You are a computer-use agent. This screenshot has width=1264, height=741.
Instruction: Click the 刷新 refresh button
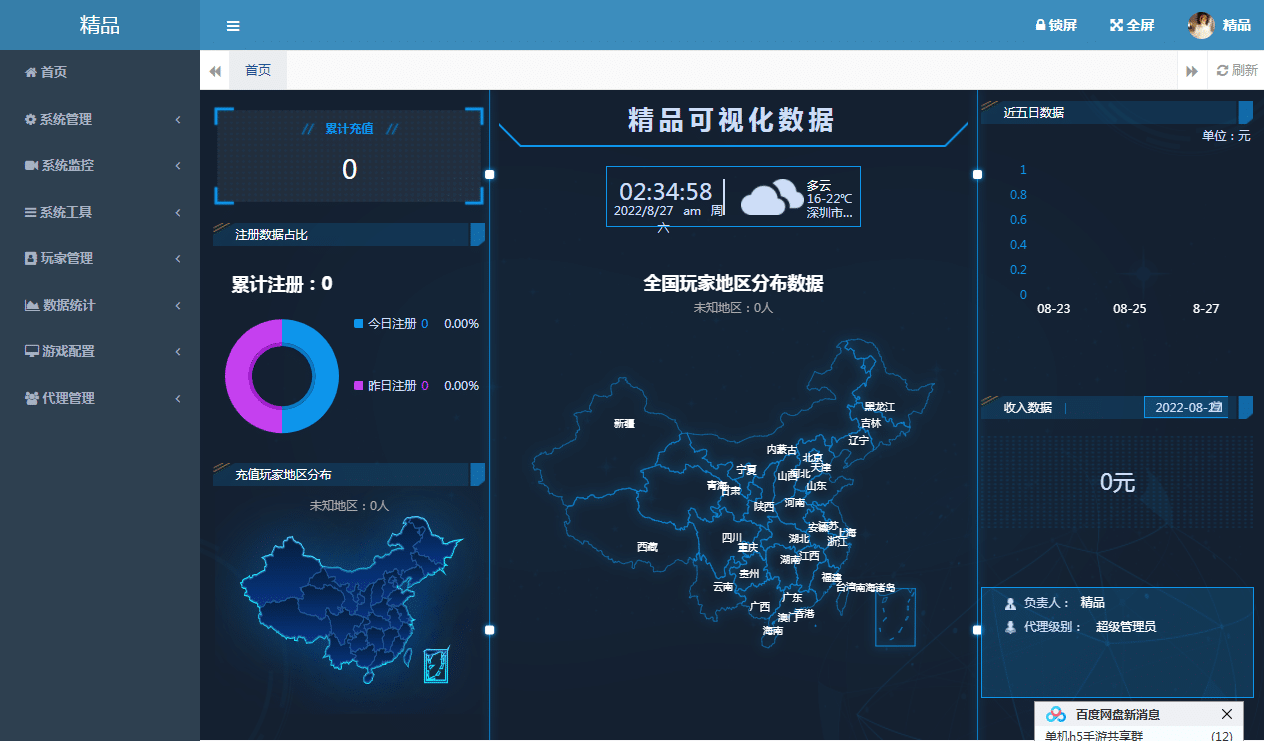(x=1237, y=71)
